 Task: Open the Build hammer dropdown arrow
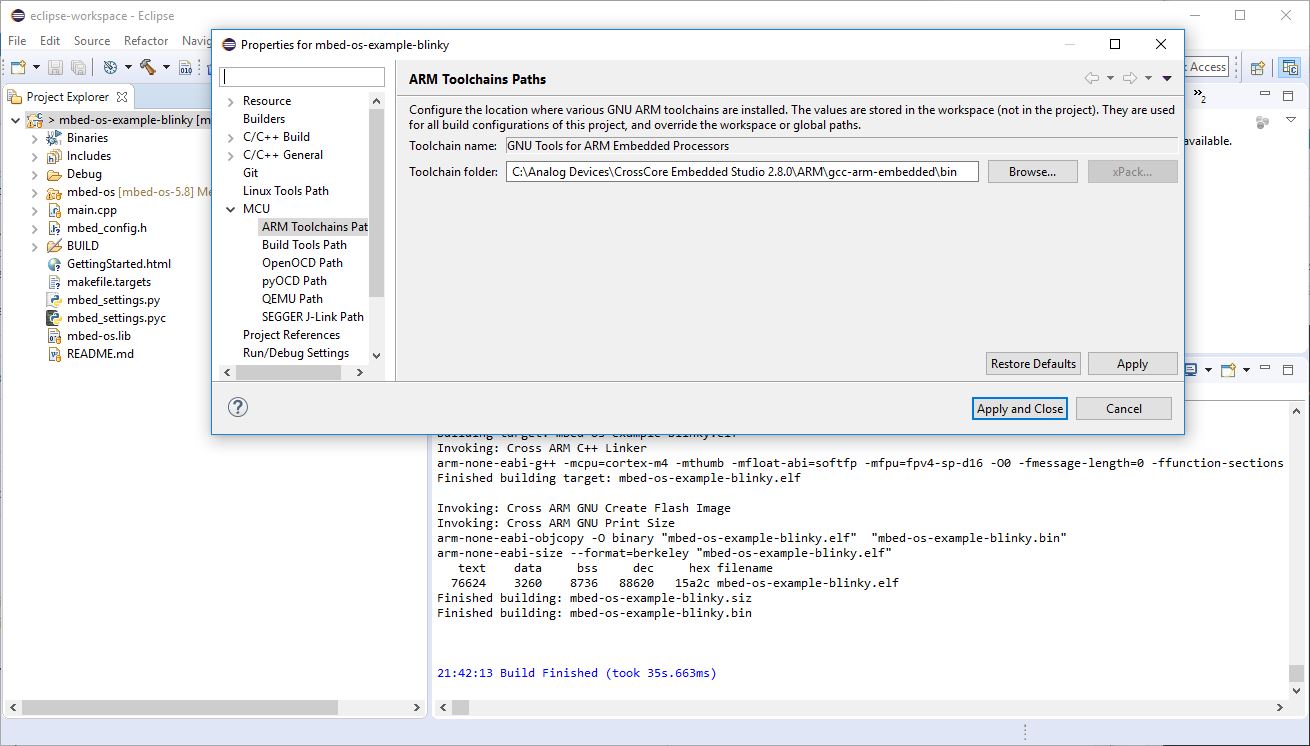(x=166, y=67)
